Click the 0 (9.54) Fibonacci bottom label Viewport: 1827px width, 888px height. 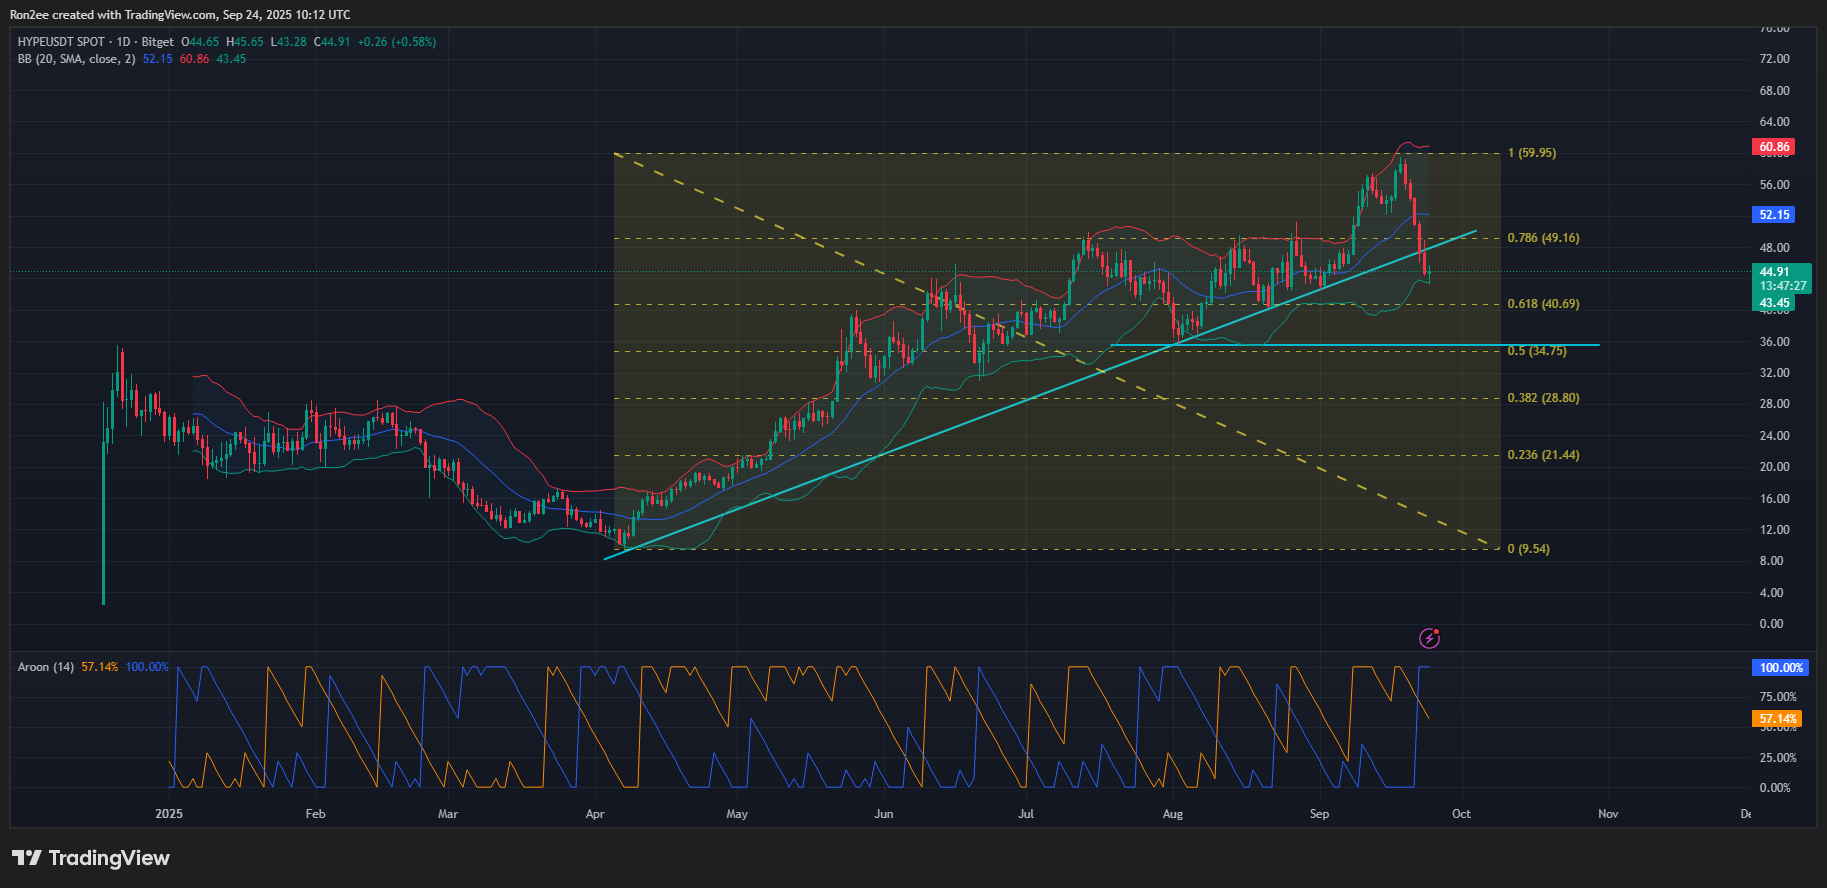[1528, 549]
